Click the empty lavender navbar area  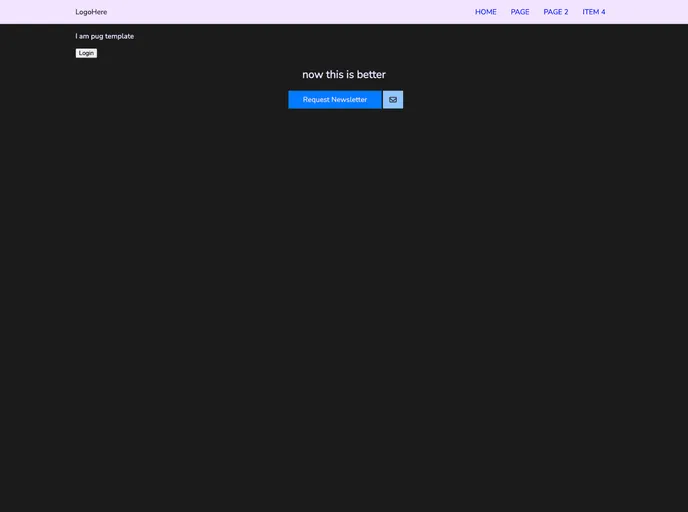coord(290,12)
